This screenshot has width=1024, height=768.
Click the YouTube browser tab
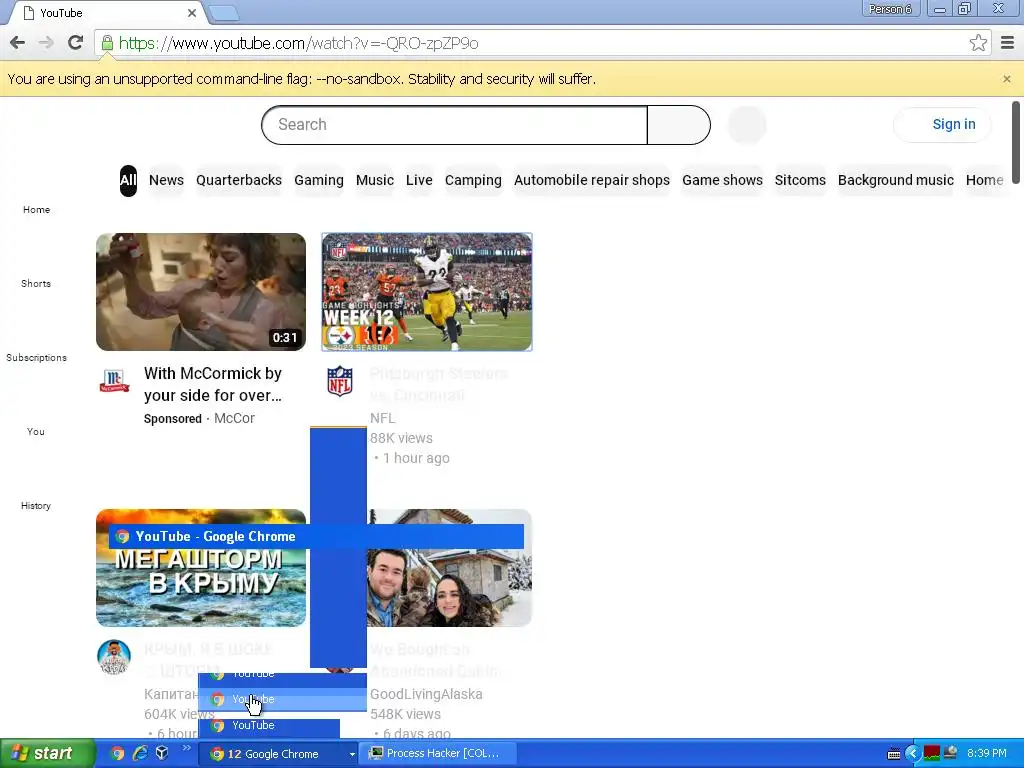tap(108, 13)
